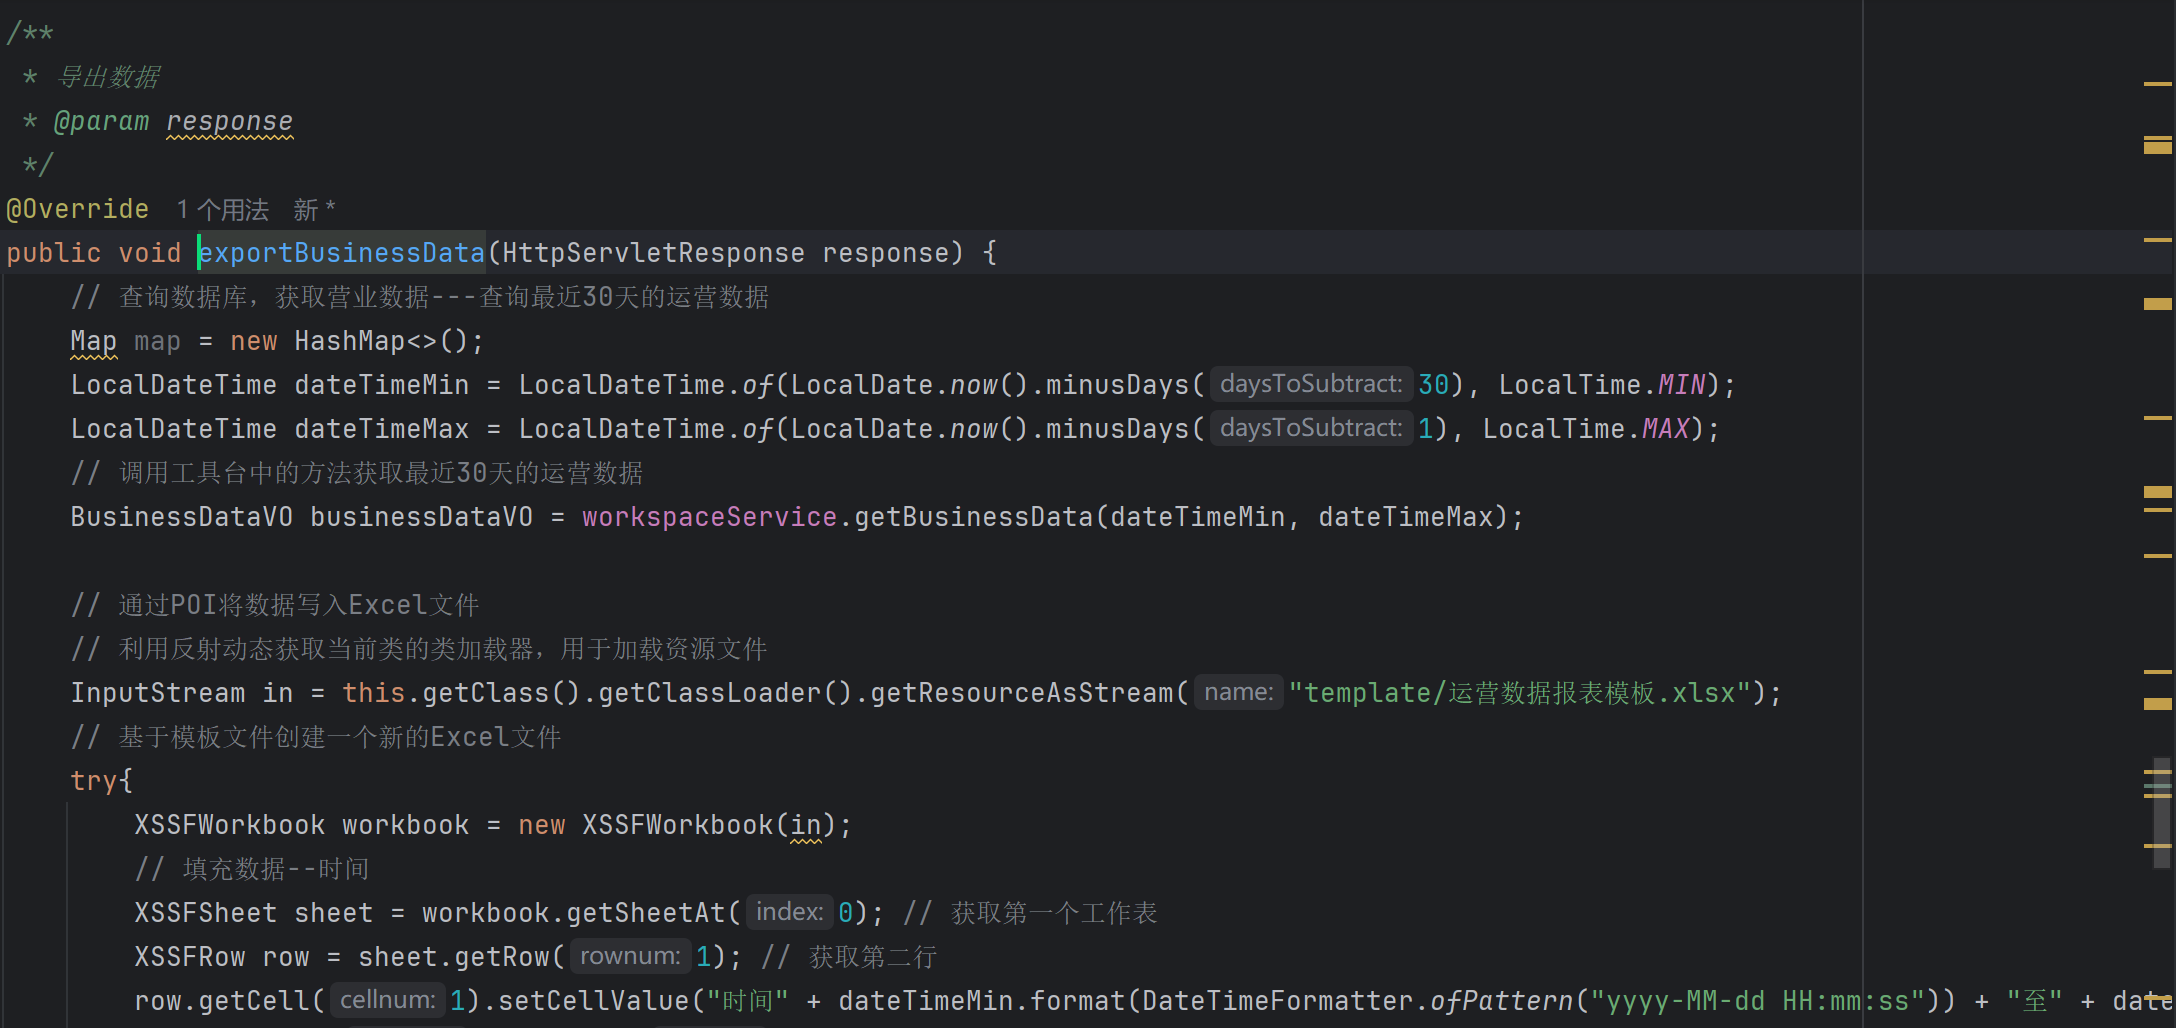Click the comment starting '查询数据库'
2176x1028 pixels.
(x=420, y=297)
